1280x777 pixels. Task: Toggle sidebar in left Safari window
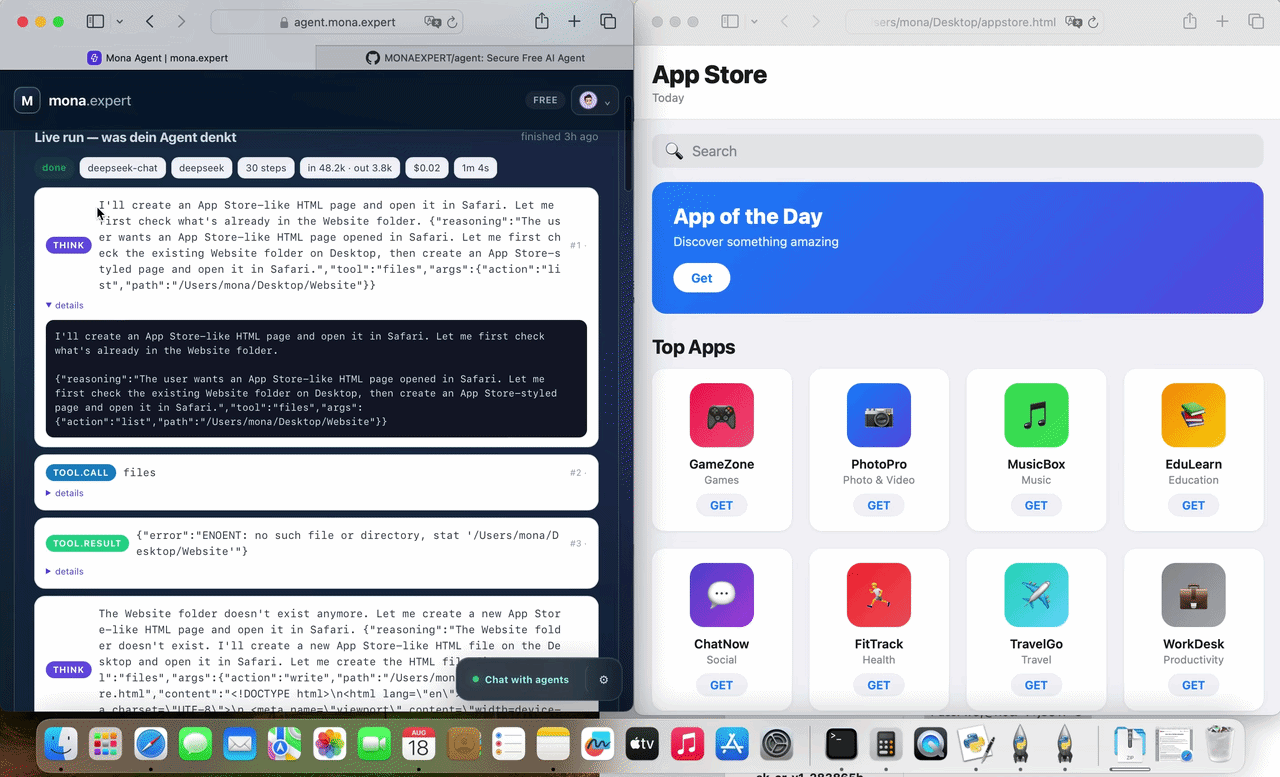point(95,21)
